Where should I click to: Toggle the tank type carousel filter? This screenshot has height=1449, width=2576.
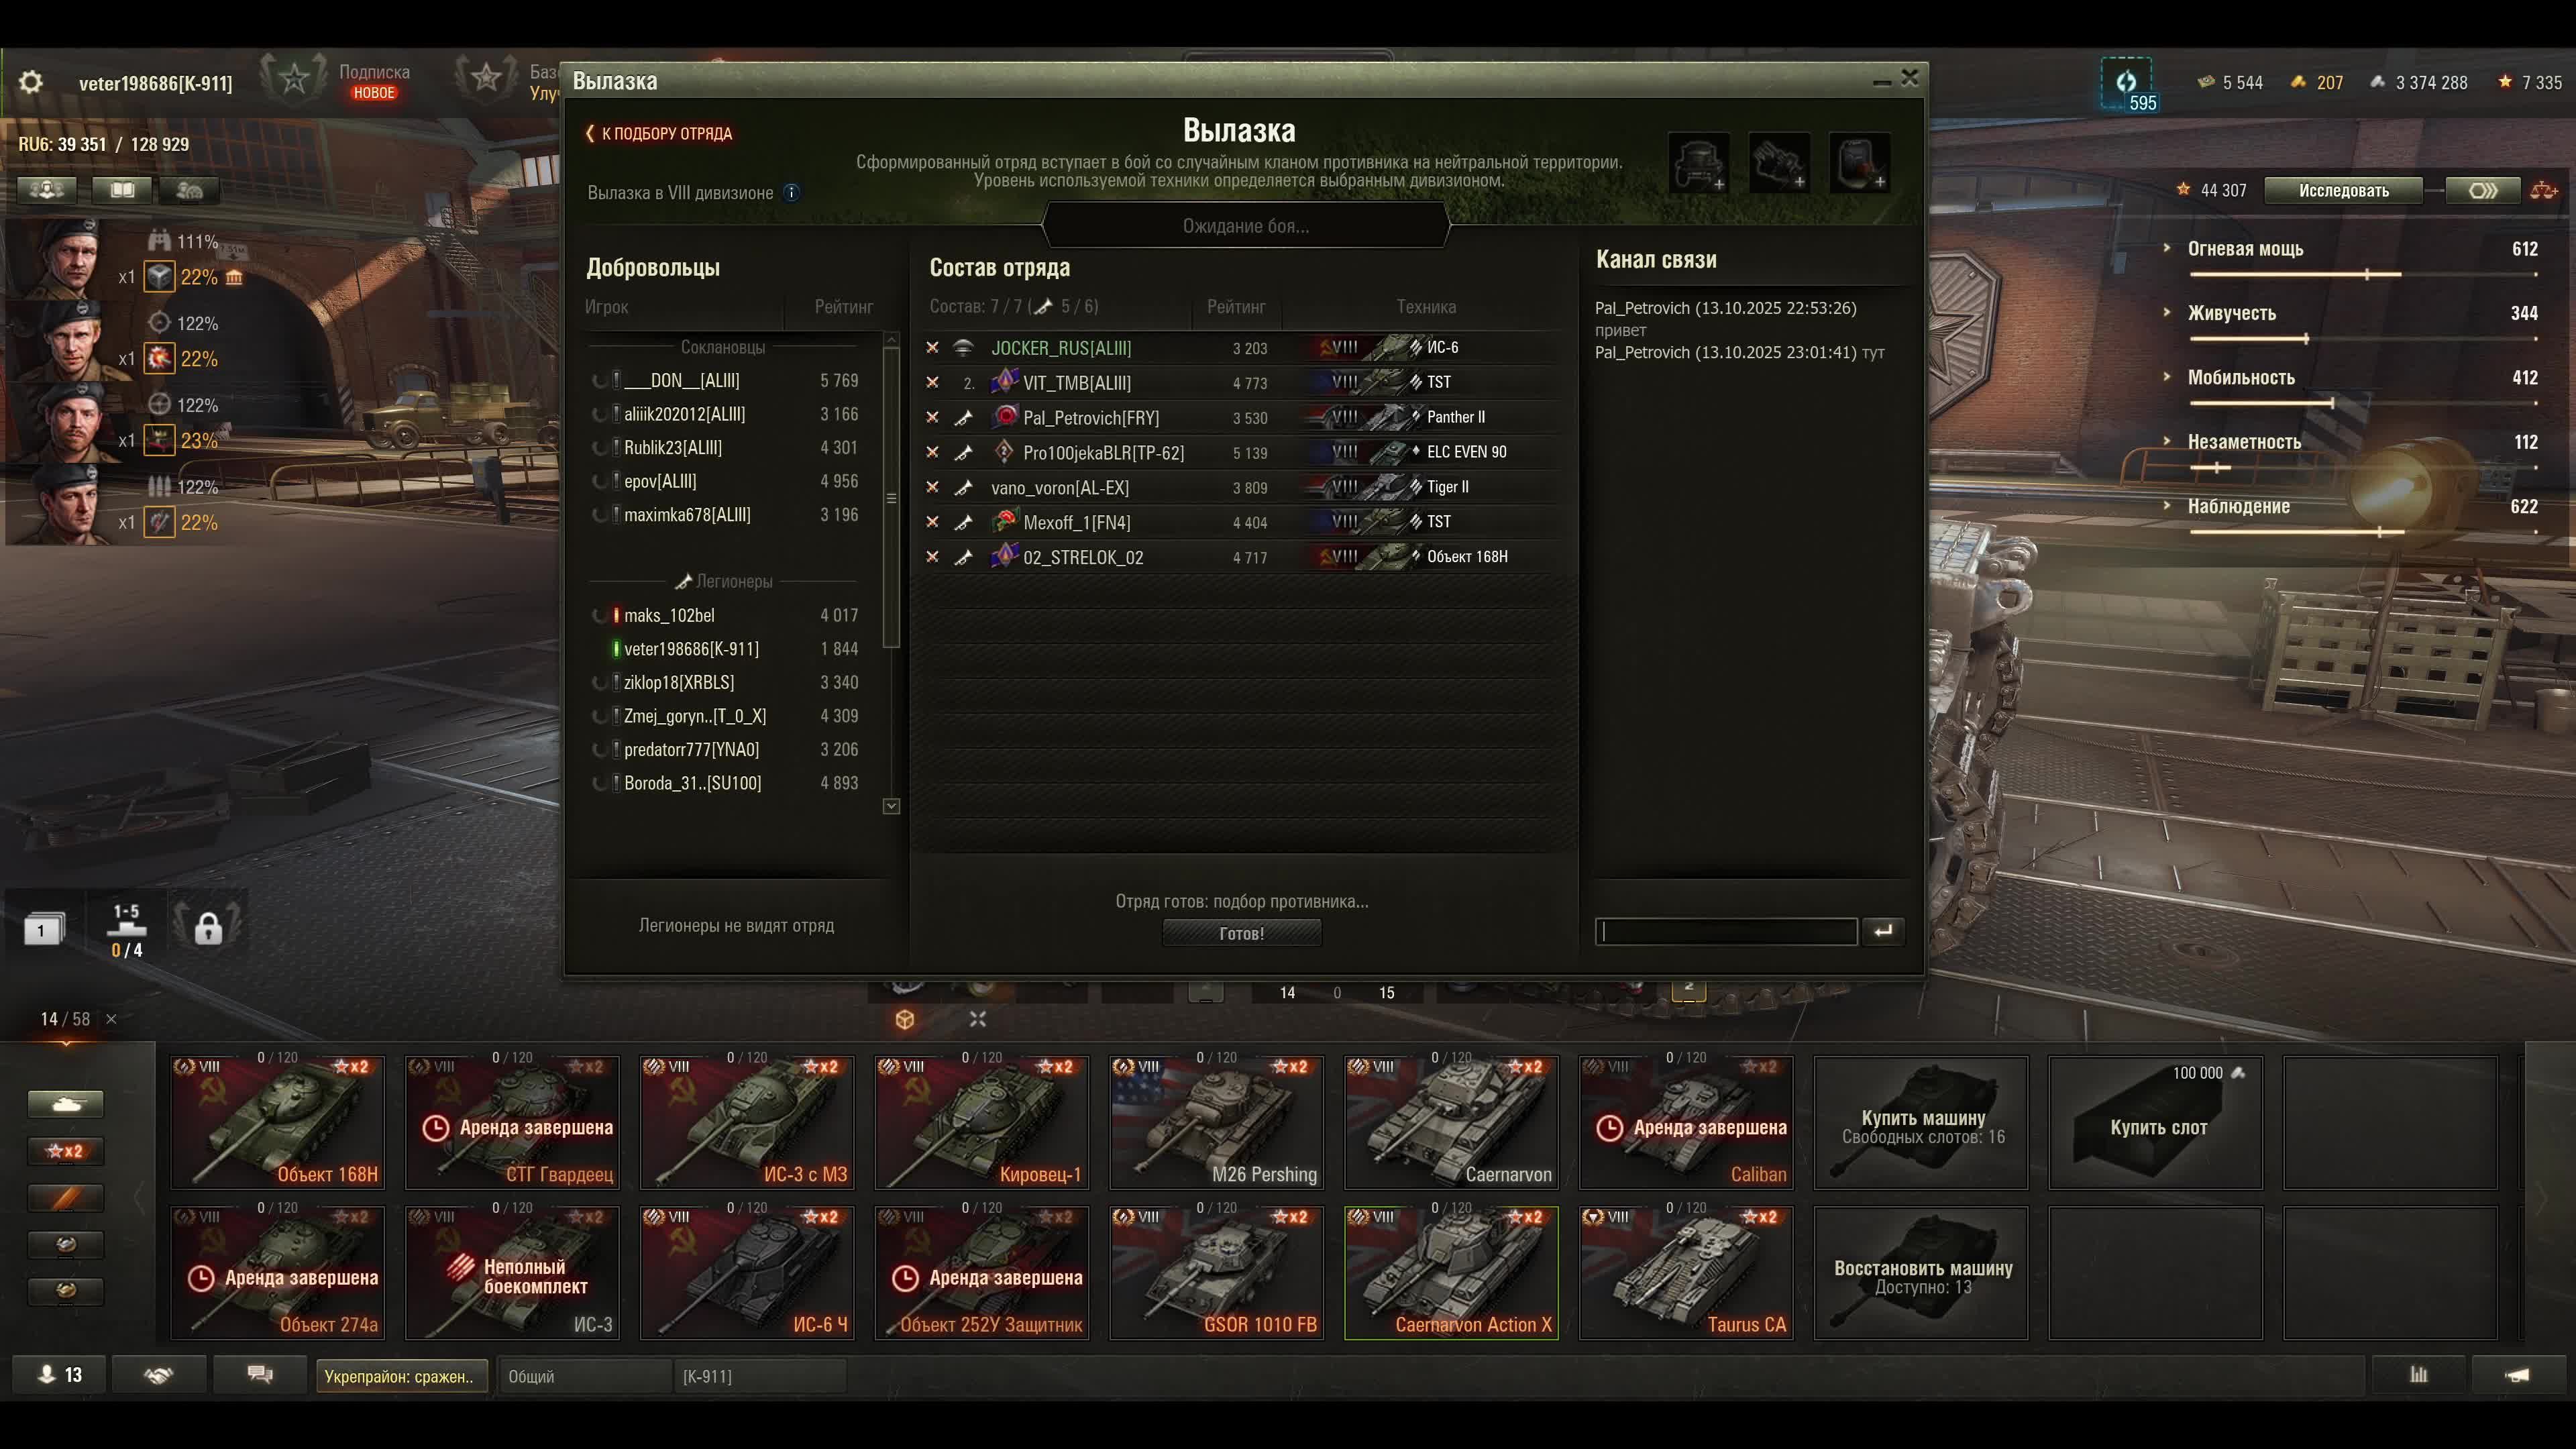click(65, 1104)
